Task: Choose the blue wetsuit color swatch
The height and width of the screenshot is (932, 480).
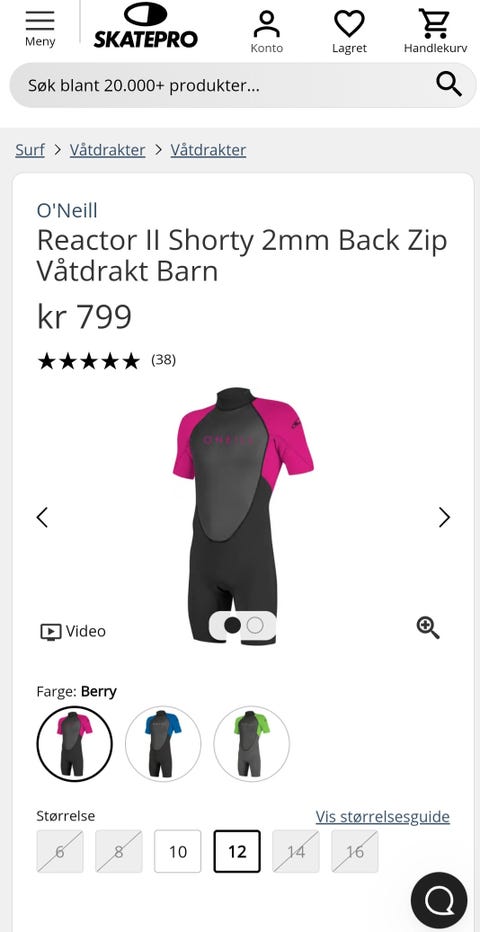Action: (x=163, y=743)
